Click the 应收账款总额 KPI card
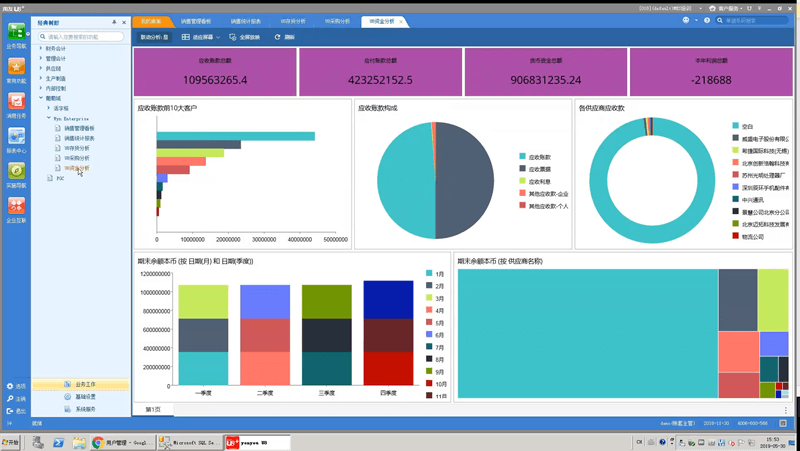The height and width of the screenshot is (451, 800). coord(215,72)
